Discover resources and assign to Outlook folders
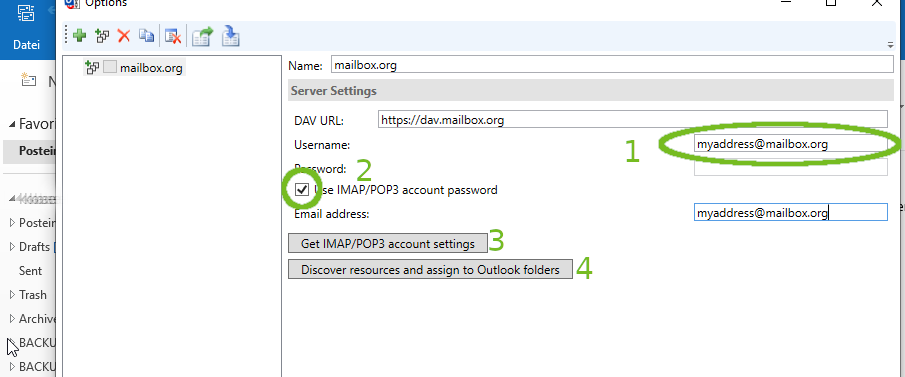Screen dimensions: 905x377 tap(430, 269)
